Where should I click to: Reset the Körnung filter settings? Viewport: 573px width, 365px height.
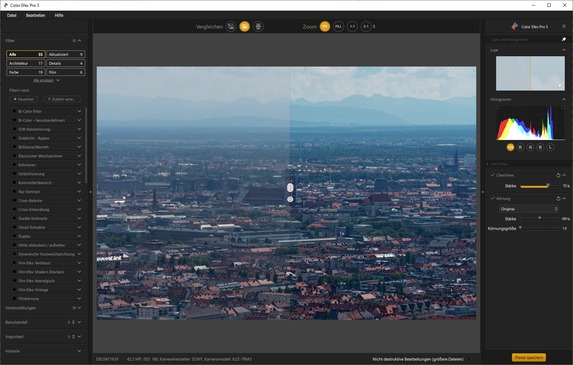558,199
